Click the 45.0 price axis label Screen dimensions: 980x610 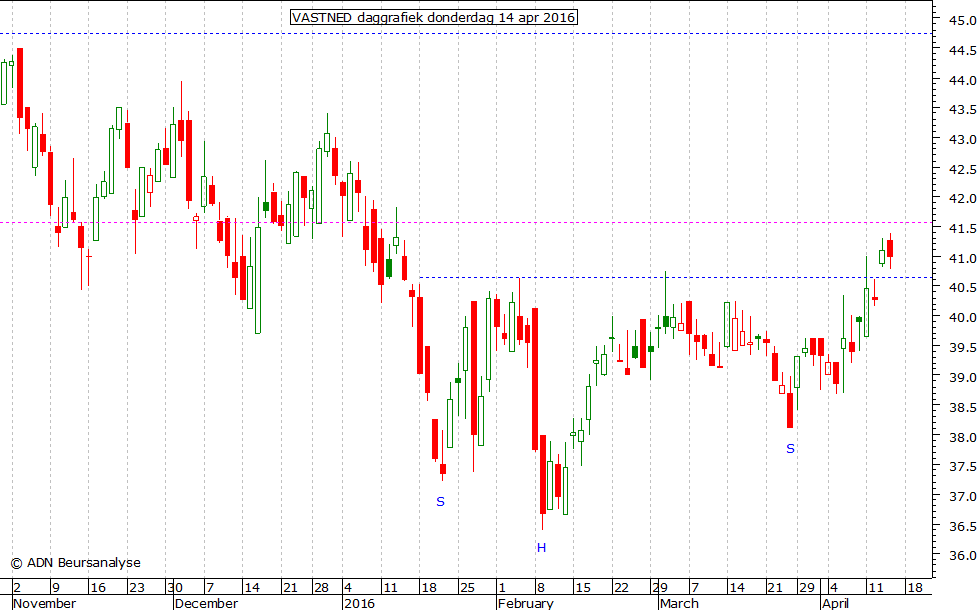[x=962, y=21]
